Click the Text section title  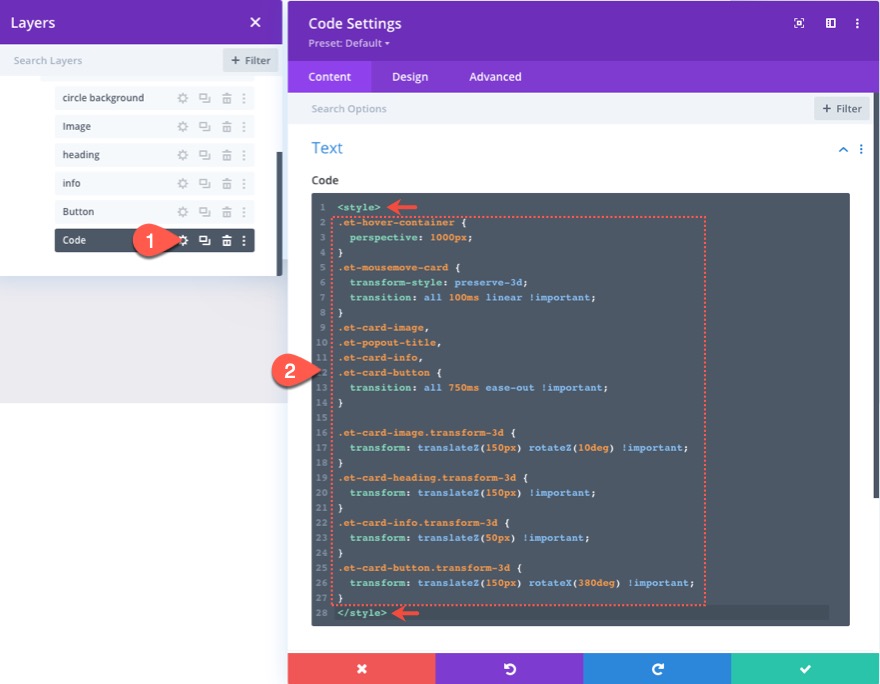[327, 148]
